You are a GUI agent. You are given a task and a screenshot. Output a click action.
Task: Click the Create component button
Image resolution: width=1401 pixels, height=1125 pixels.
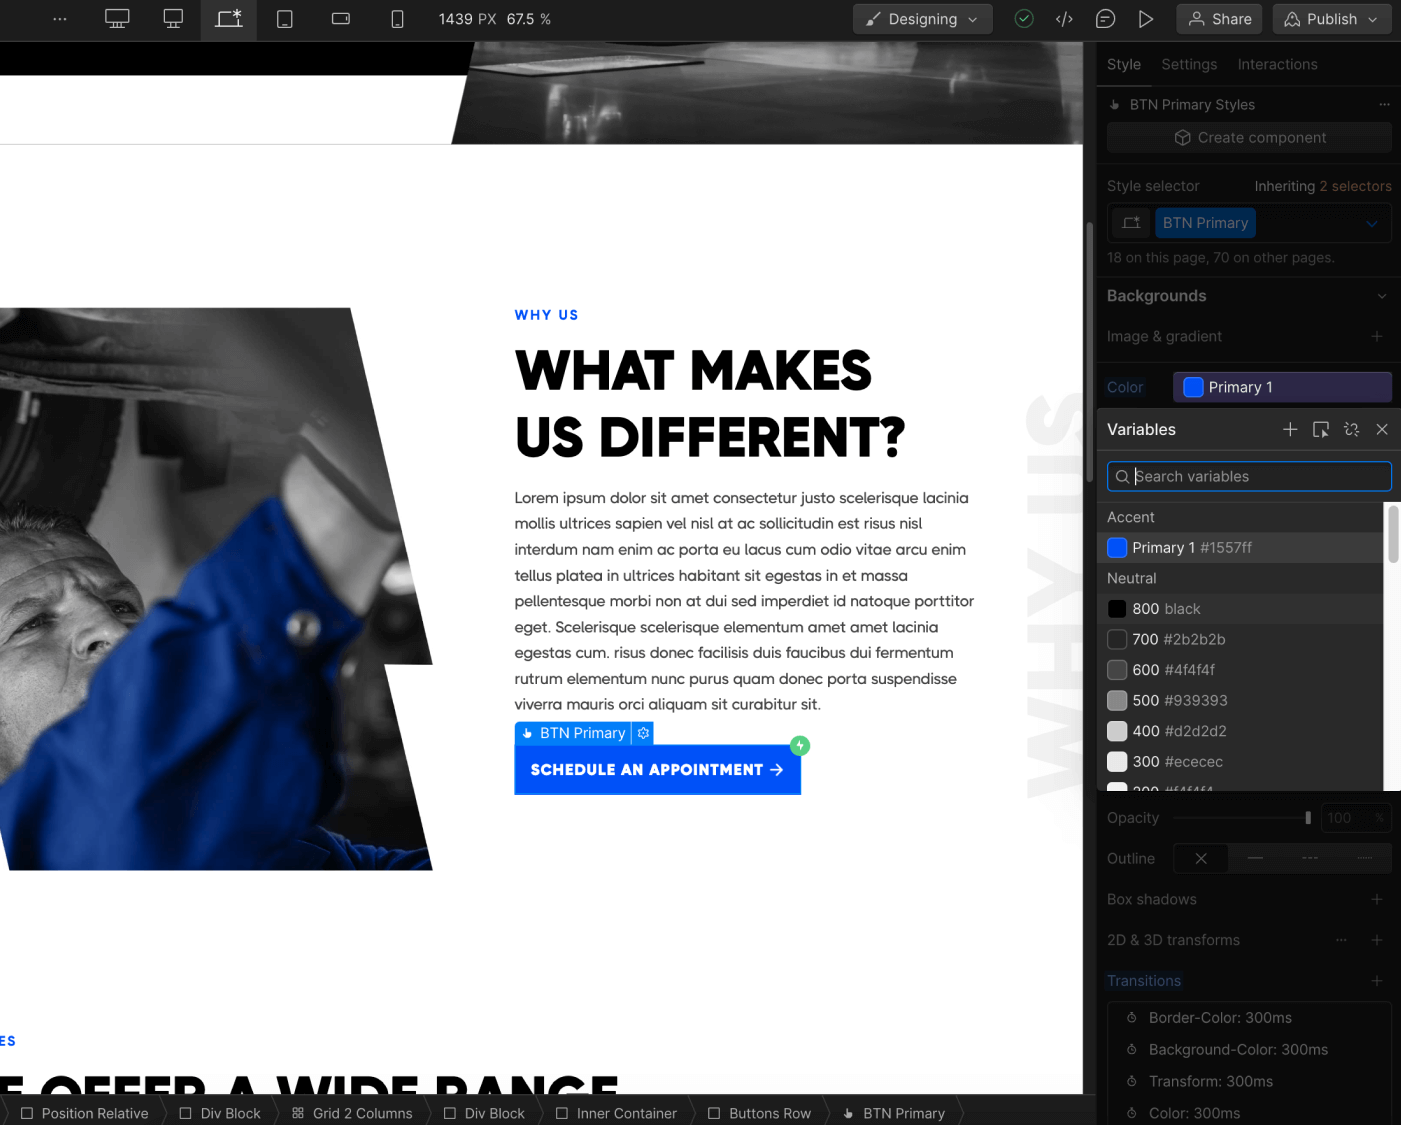(x=1248, y=137)
